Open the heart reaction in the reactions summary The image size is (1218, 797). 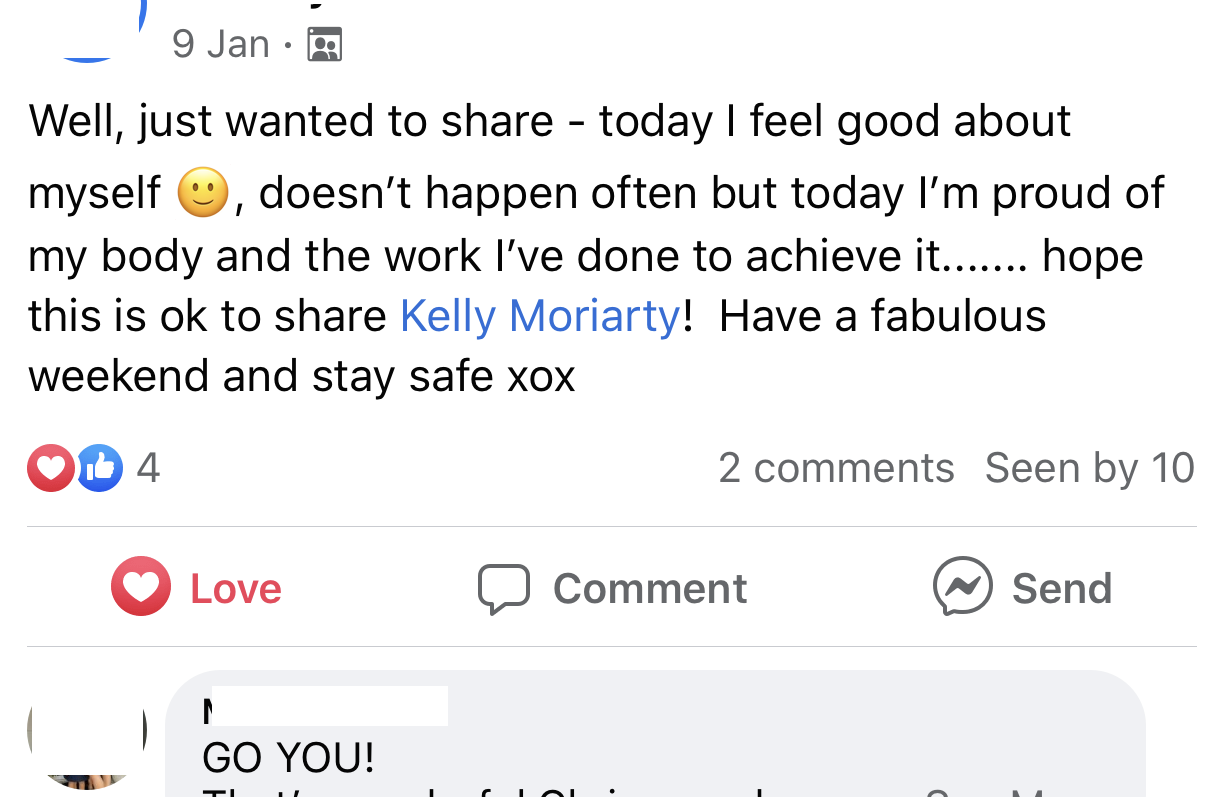[50, 468]
